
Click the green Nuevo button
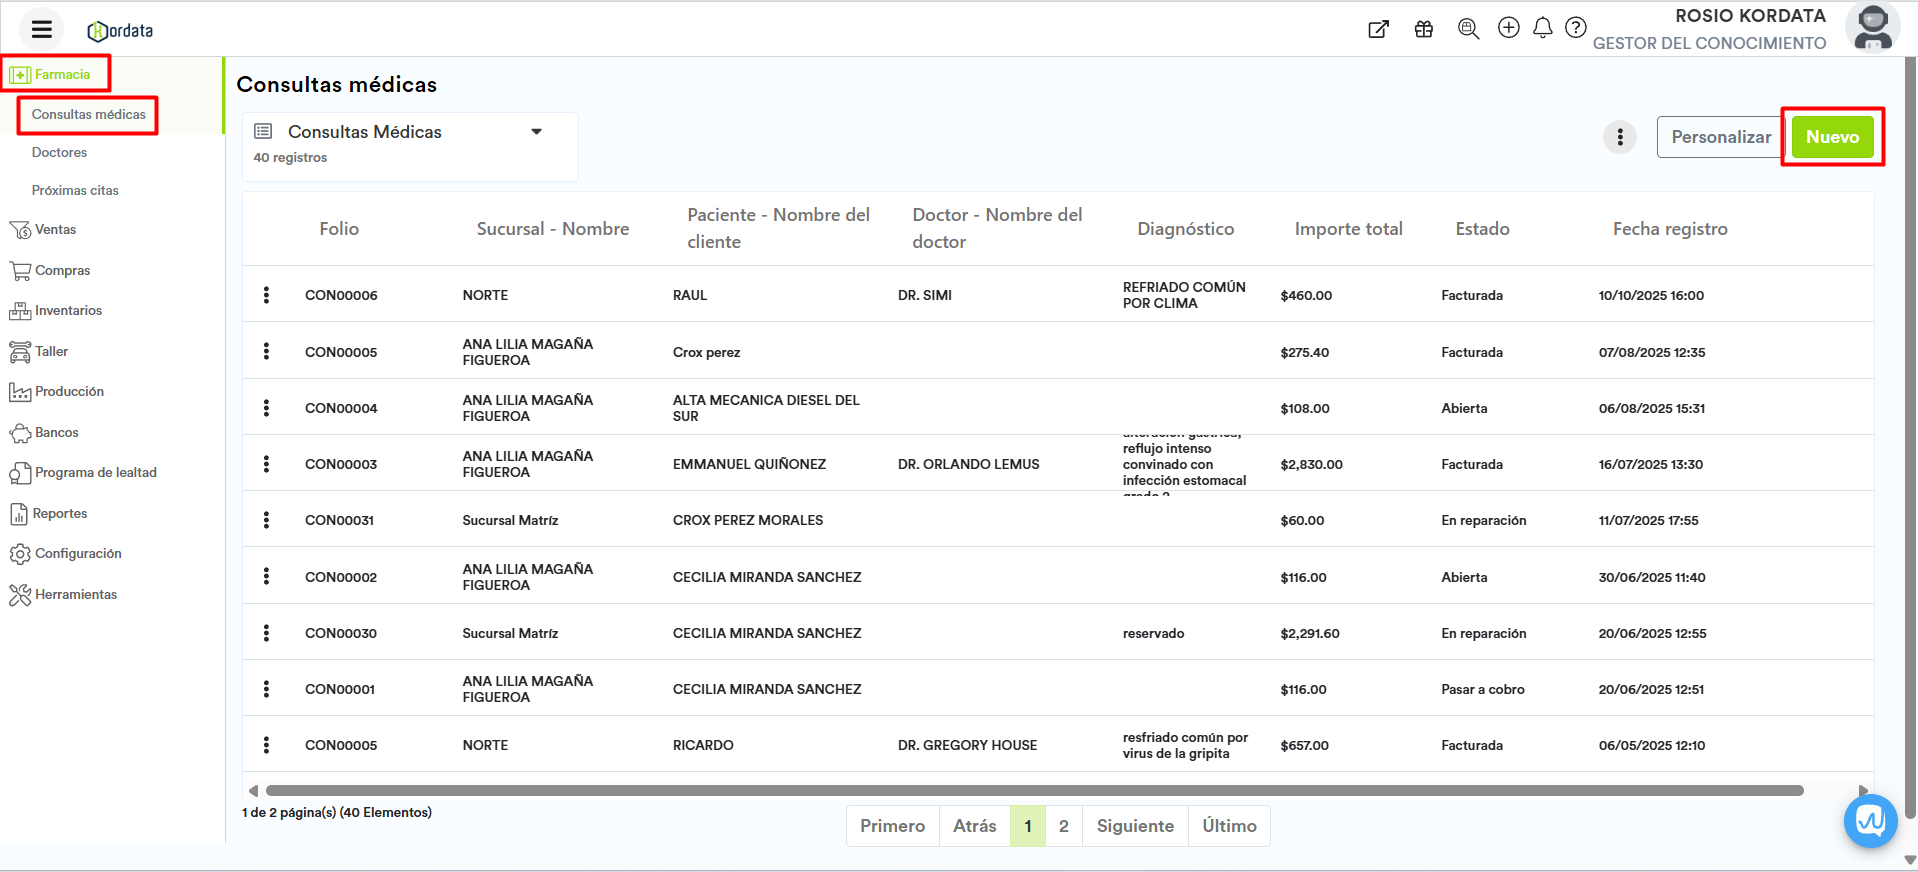click(1831, 137)
